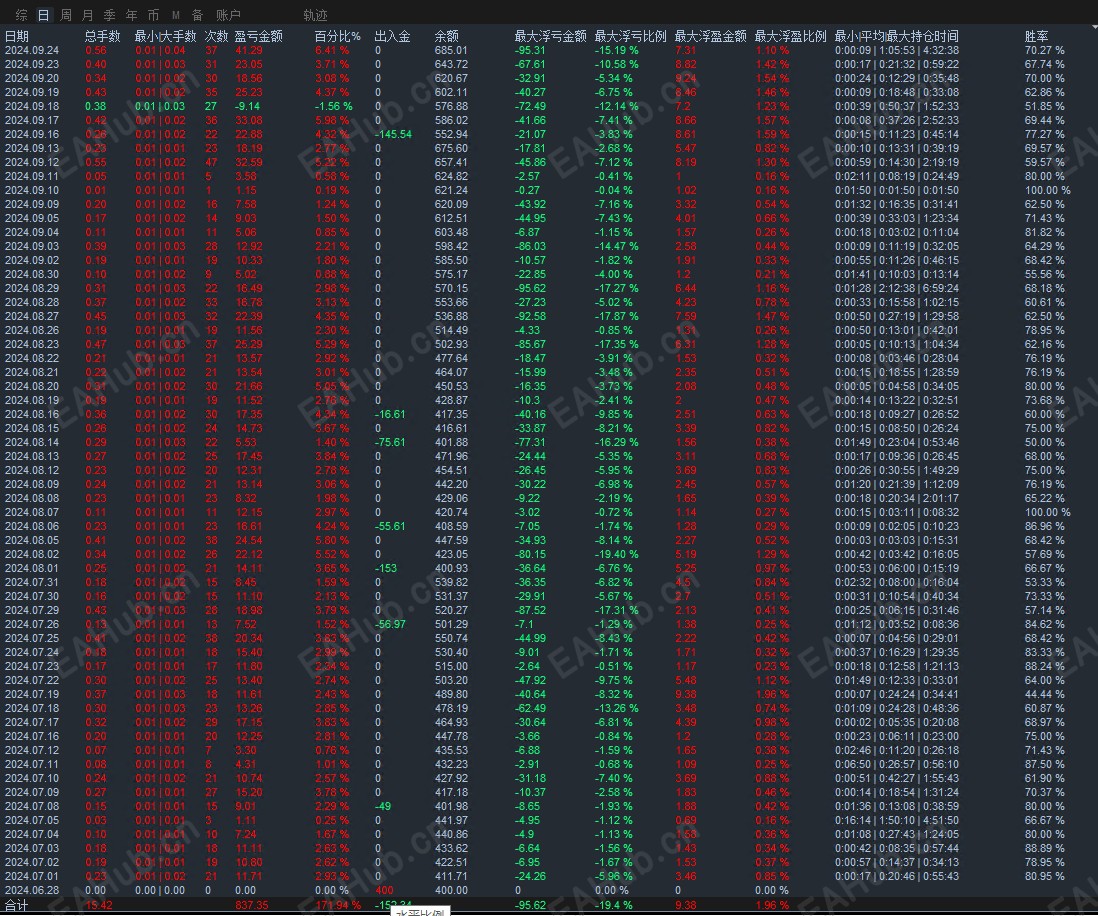Click the 400 deposit cell
The image size is (1098, 916).
pyautogui.click(x=384, y=891)
